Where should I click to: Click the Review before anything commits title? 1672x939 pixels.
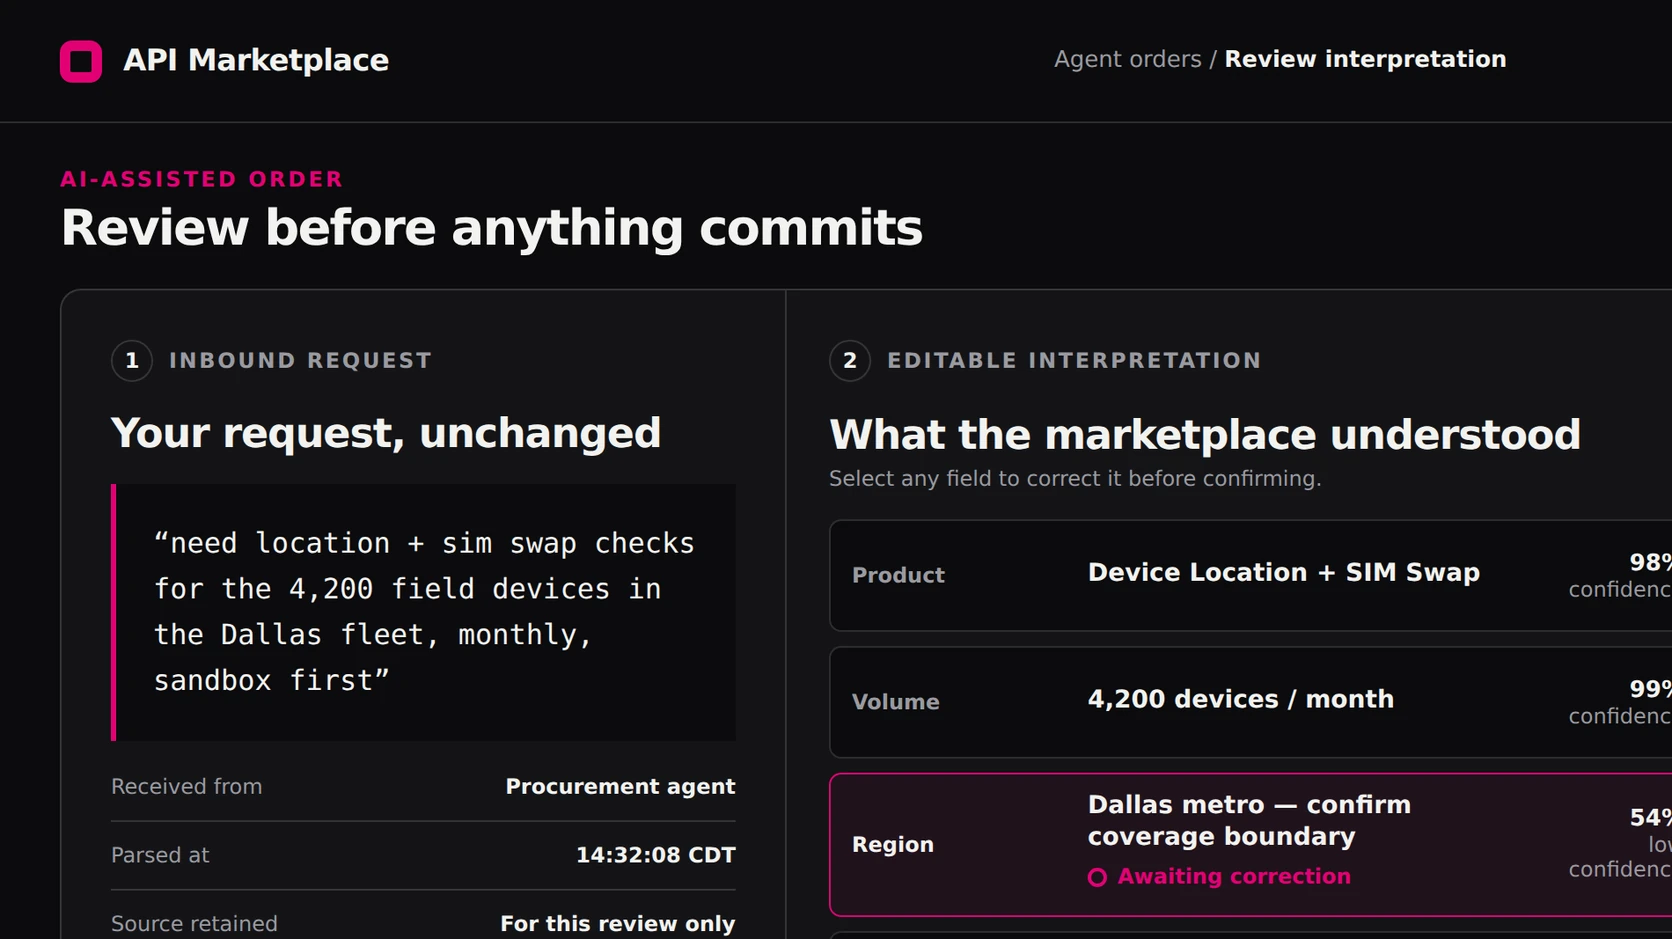coord(492,228)
